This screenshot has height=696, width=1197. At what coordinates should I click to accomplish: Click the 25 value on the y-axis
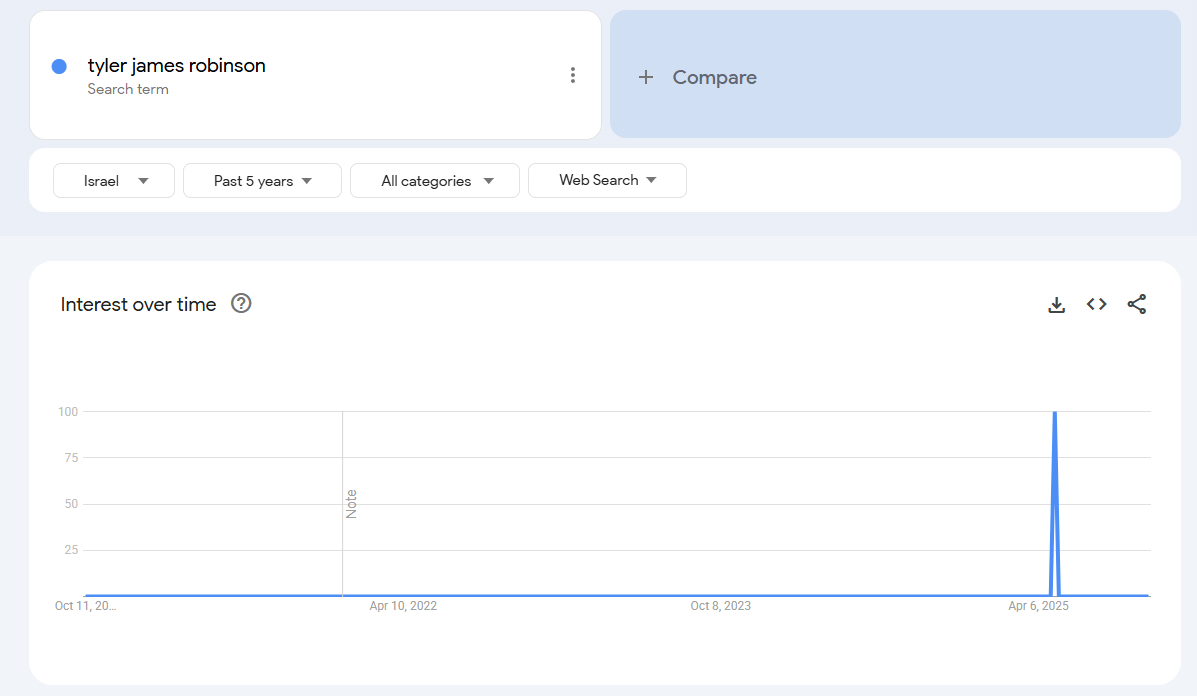click(71, 550)
